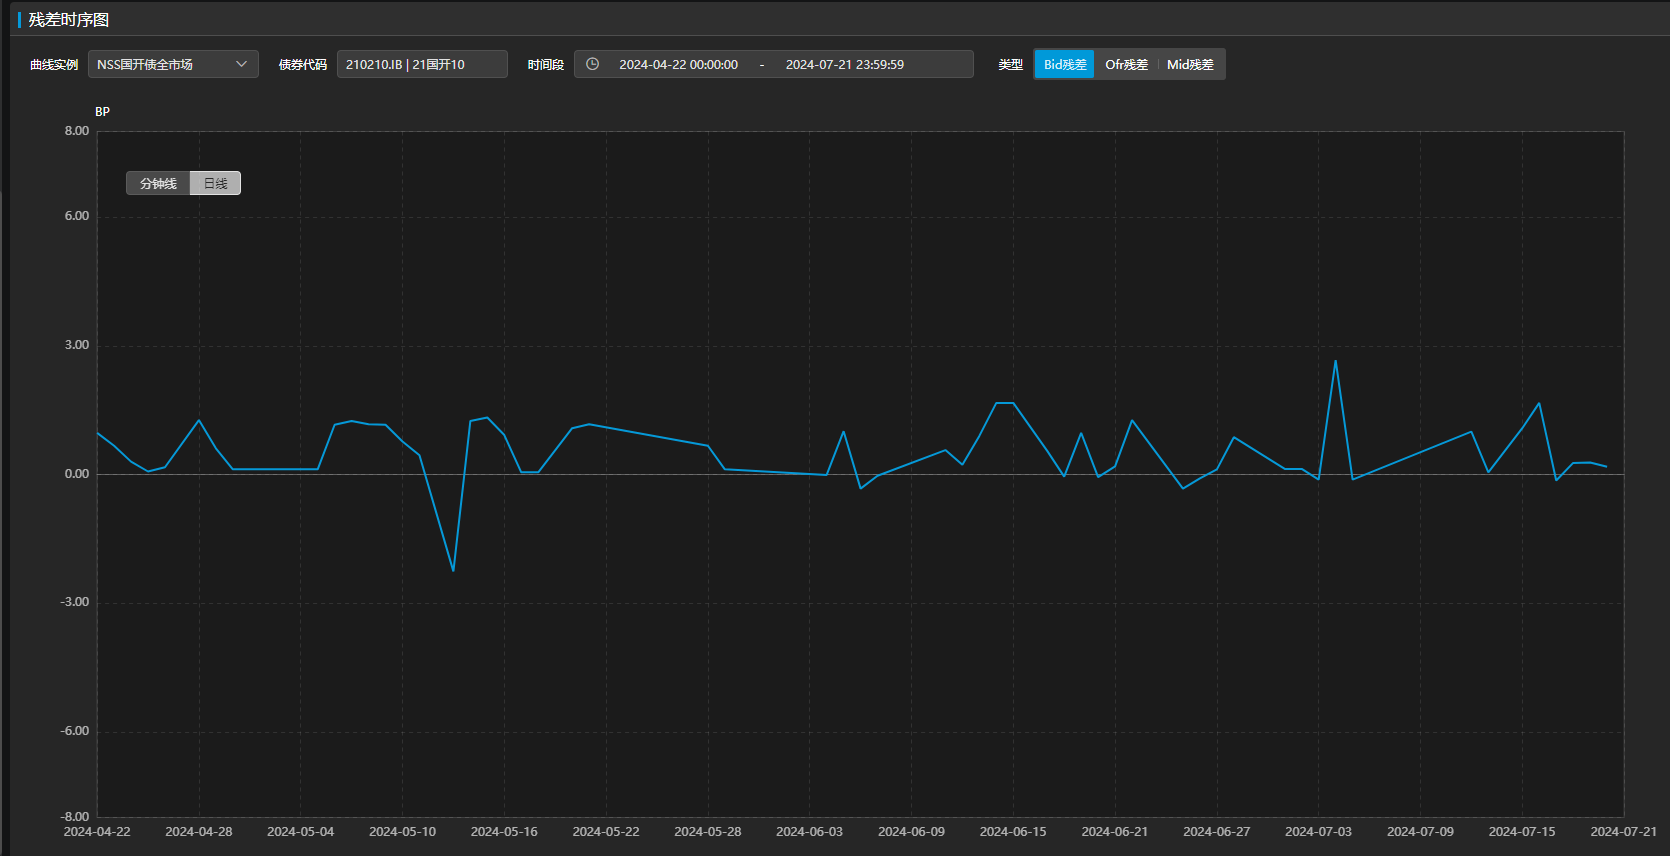1670x856 pixels.
Task: Switch chart to 分钟线 view
Action: (x=158, y=183)
